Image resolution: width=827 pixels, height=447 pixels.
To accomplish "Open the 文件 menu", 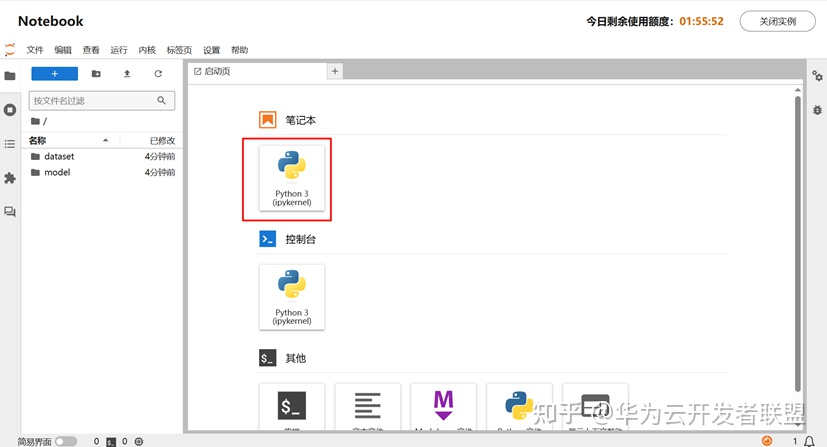I will [35, 50].
